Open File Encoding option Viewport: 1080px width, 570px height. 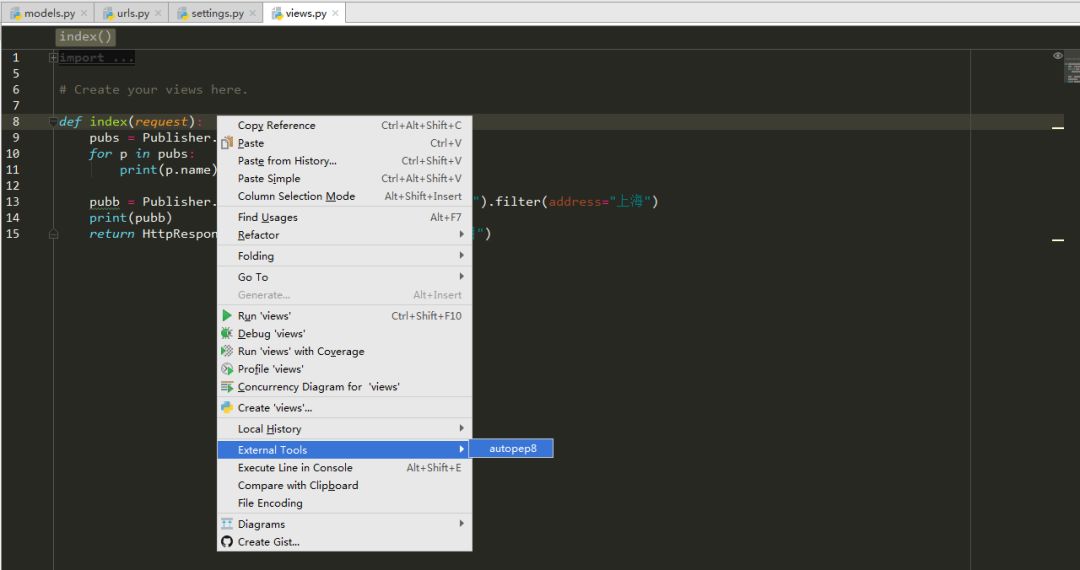coord(344,503)
